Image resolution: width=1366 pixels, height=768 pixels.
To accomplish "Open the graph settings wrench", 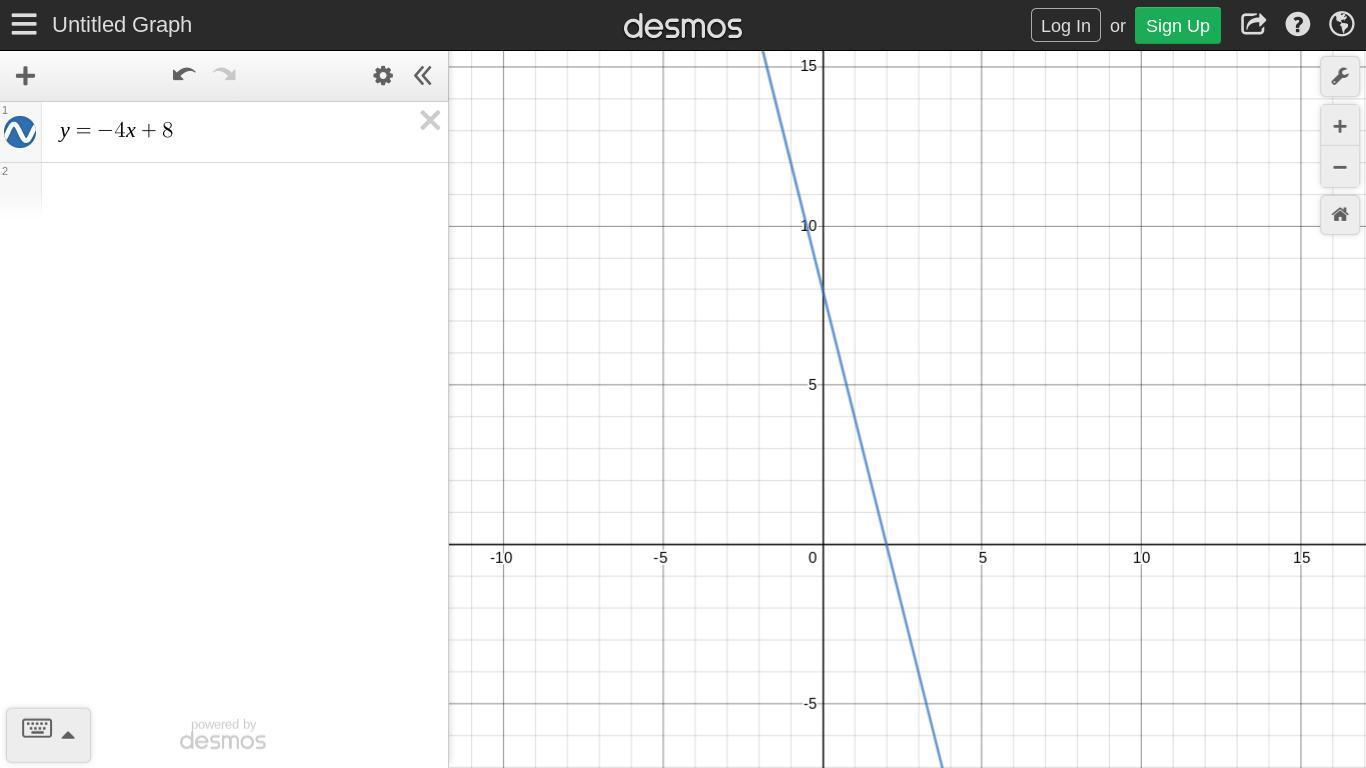I will pos(1340,77).
